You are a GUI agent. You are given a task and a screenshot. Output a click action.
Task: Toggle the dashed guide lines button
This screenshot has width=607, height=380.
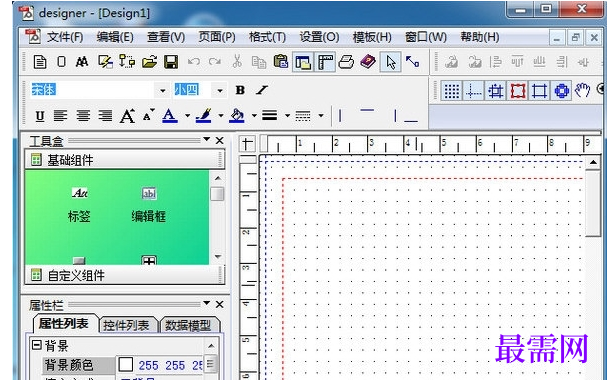click(x=473, y=91)
